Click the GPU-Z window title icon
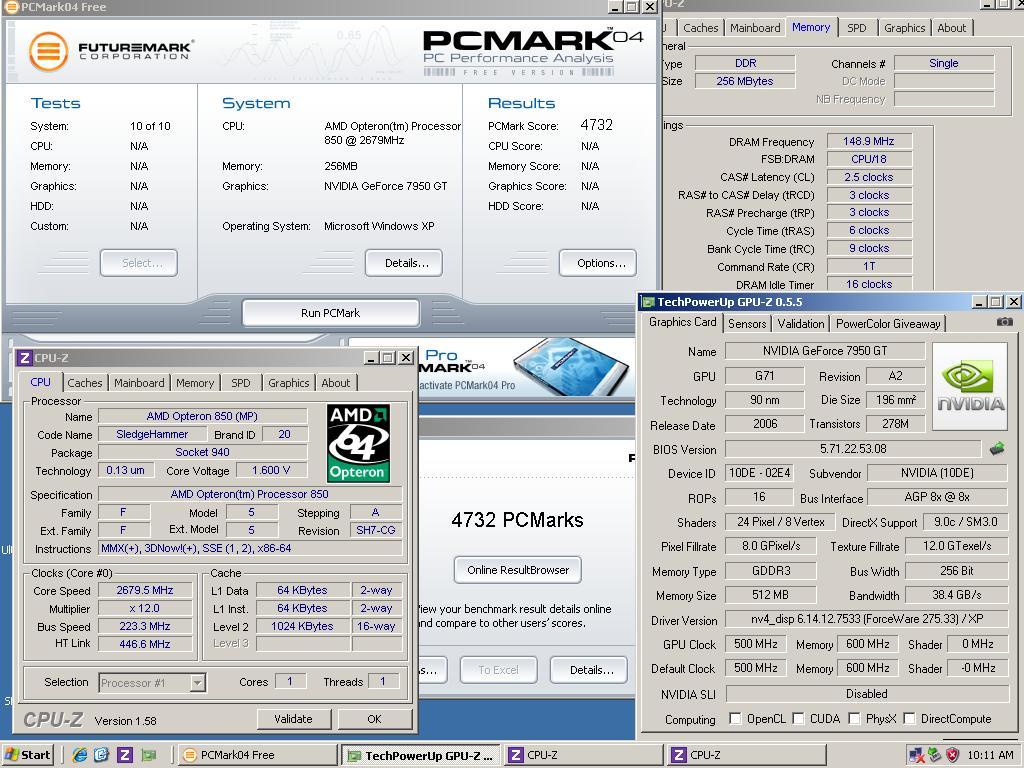Screen dimensions: 1024x768 (648, 302)
